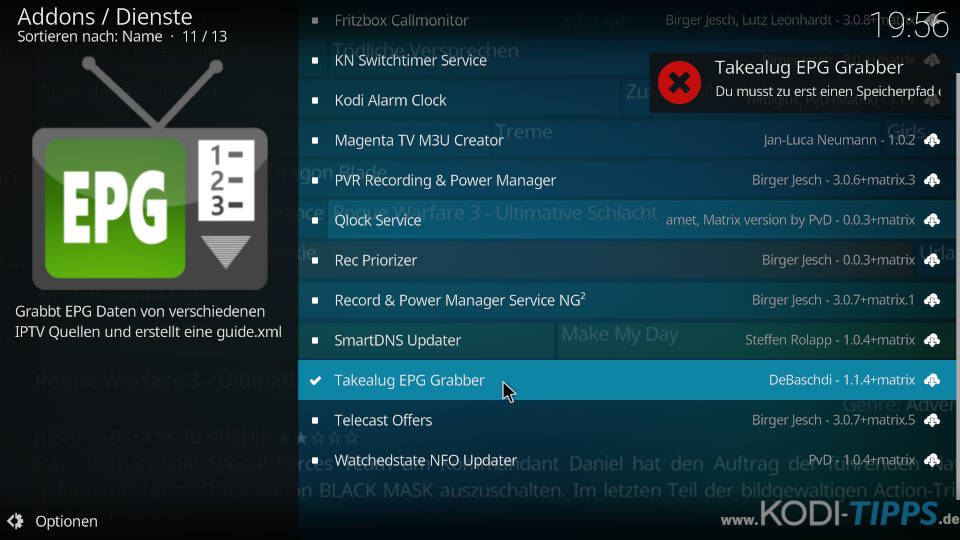Click the EPG Grabber addon thumbnail
The height and width of the screenshot is (540, 960).
click(150, 174)
